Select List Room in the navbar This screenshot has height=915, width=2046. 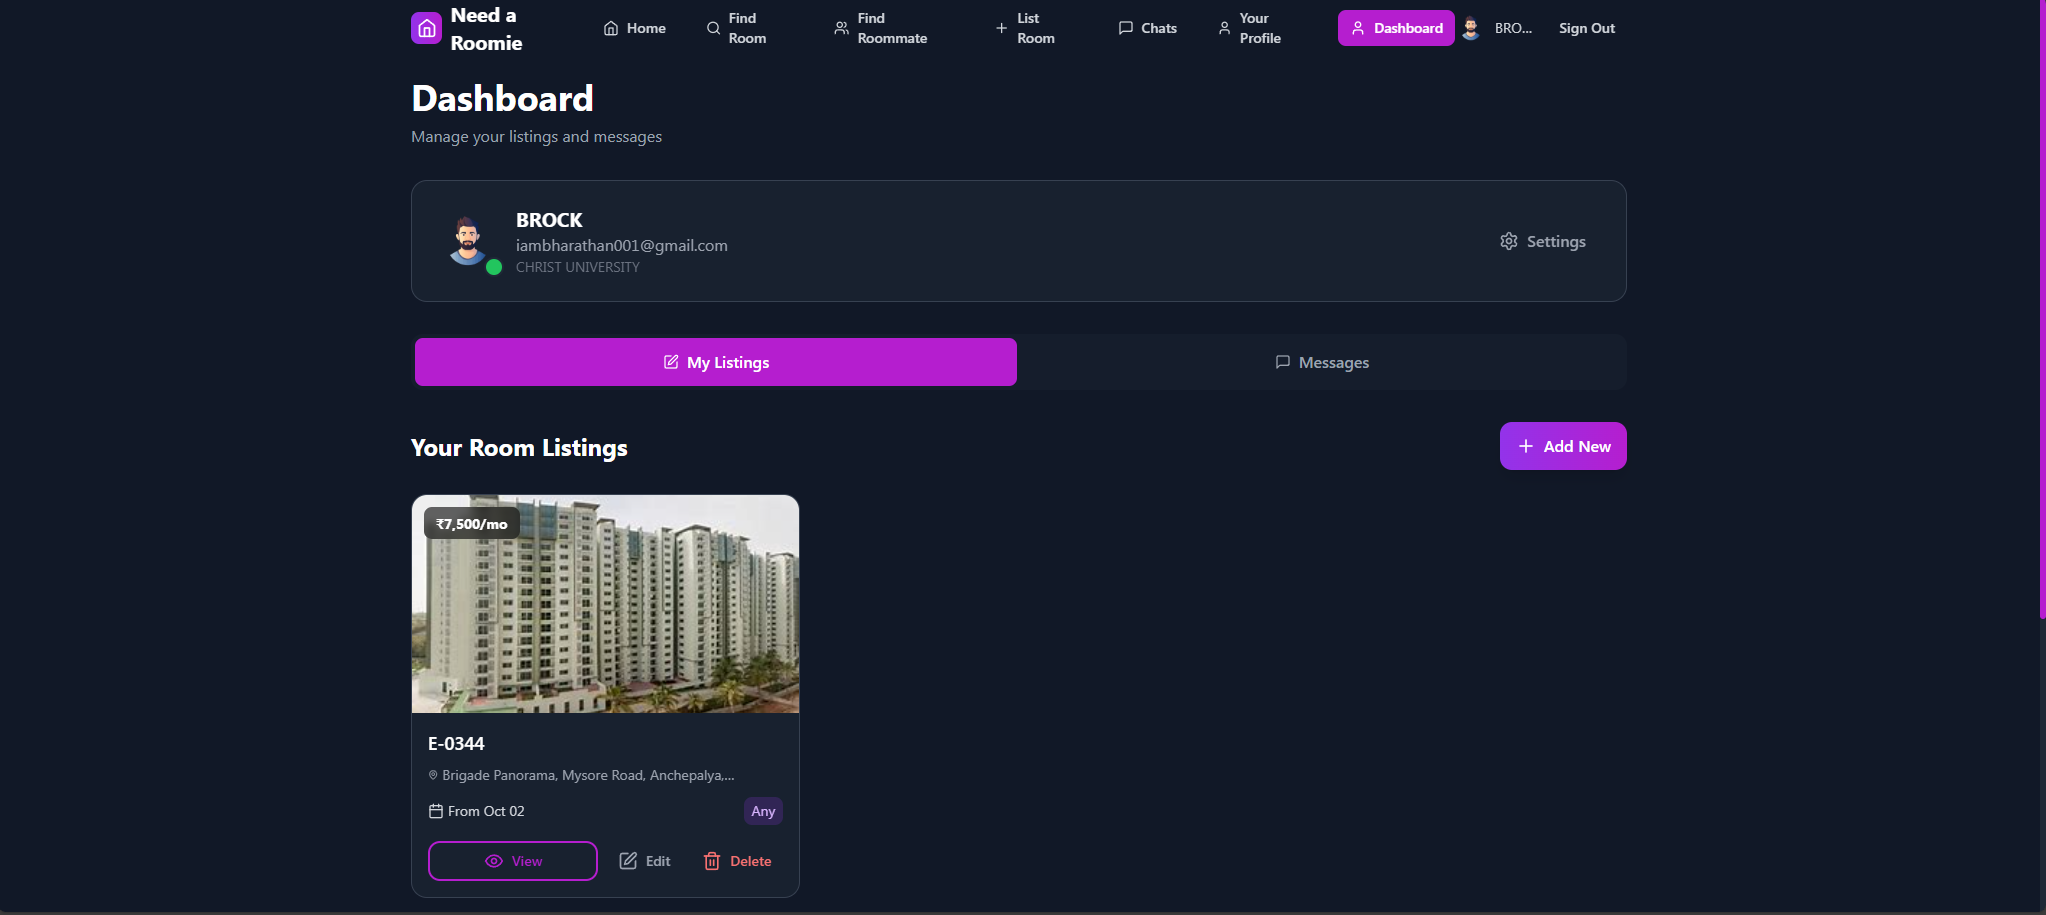[1025, 28]
